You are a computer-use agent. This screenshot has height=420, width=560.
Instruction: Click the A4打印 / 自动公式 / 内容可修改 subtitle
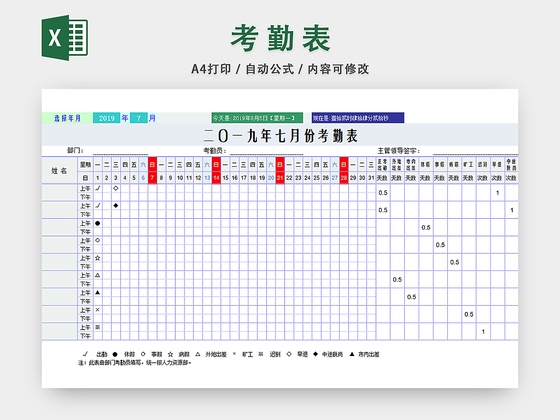point(280,69)
